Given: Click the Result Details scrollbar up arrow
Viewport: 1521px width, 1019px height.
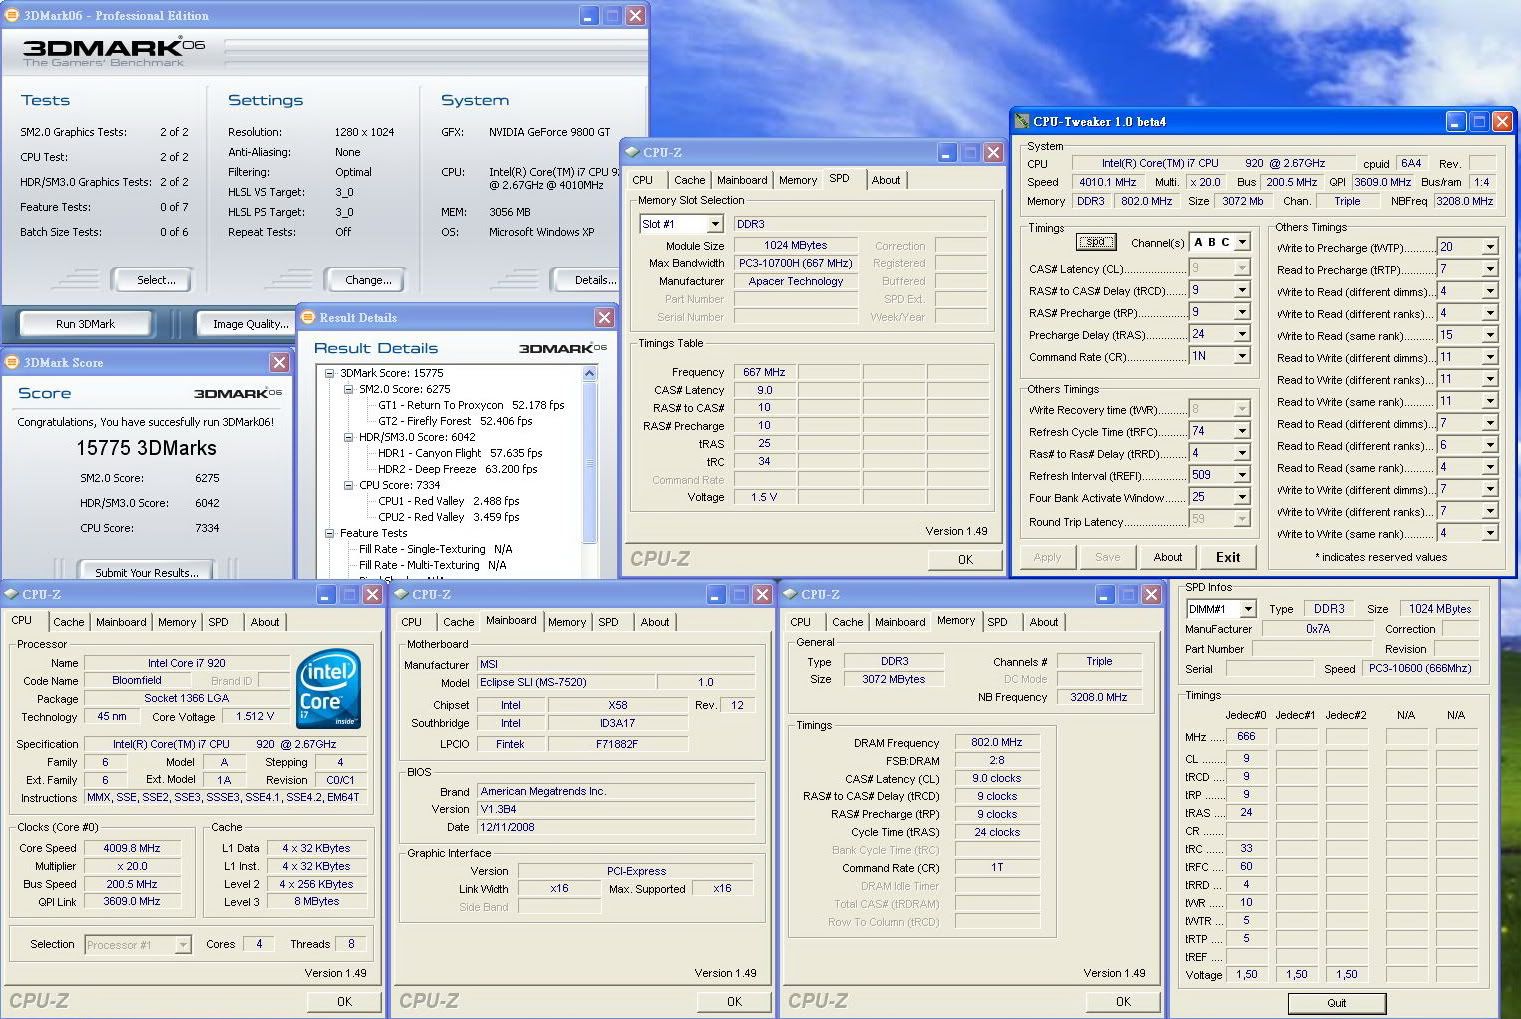Looking at the screenshot, I should (589, 373).
